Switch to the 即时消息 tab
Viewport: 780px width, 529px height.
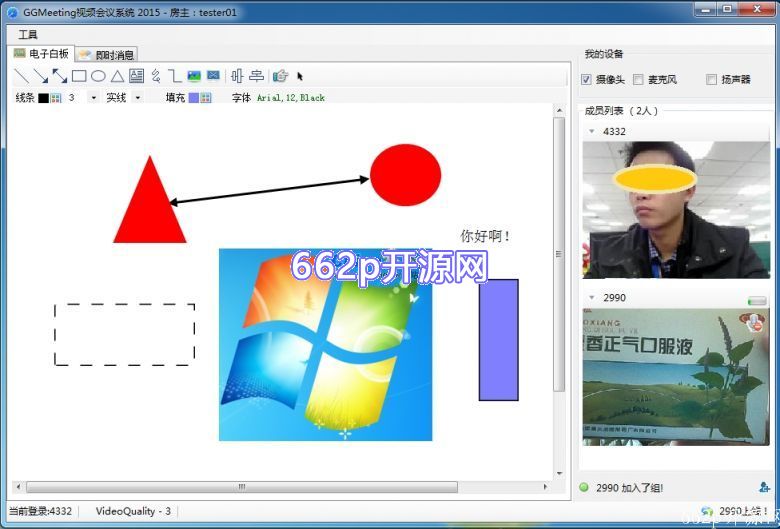[107, 55]
